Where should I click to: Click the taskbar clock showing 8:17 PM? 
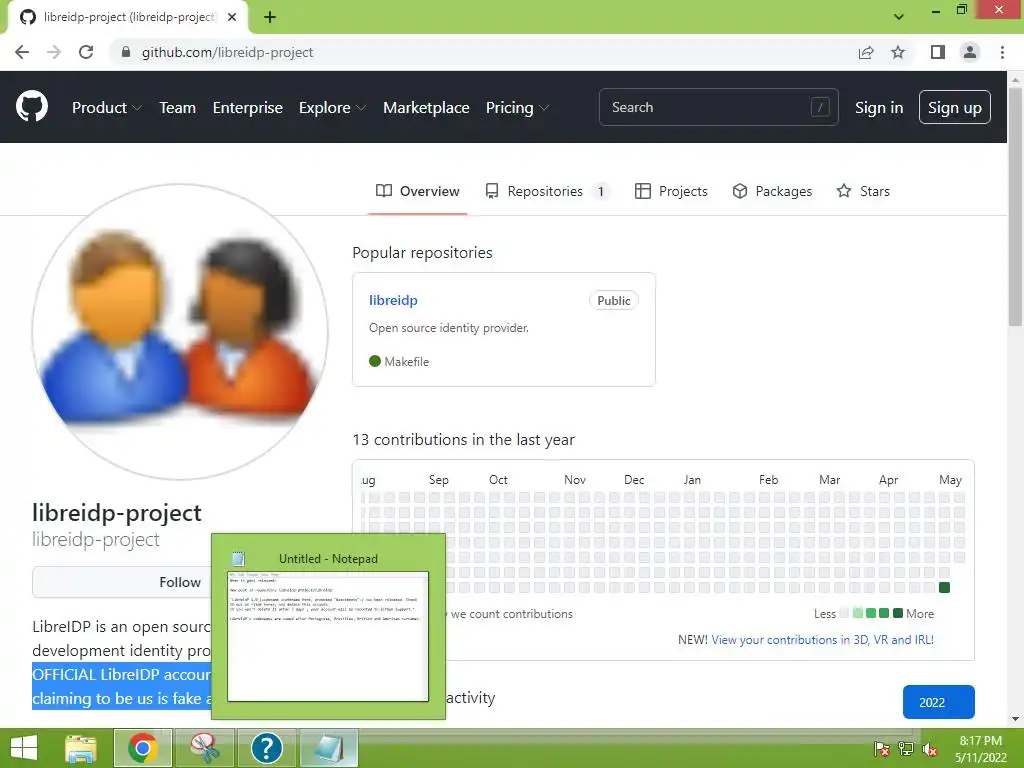coord(981,749)
